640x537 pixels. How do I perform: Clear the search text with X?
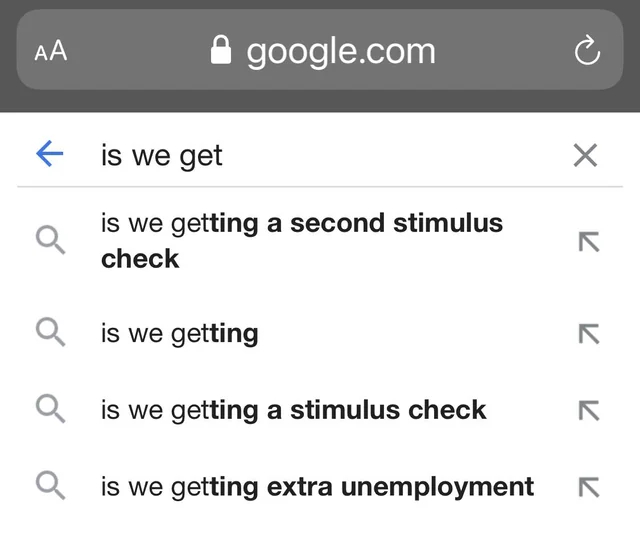pos(585,155)
